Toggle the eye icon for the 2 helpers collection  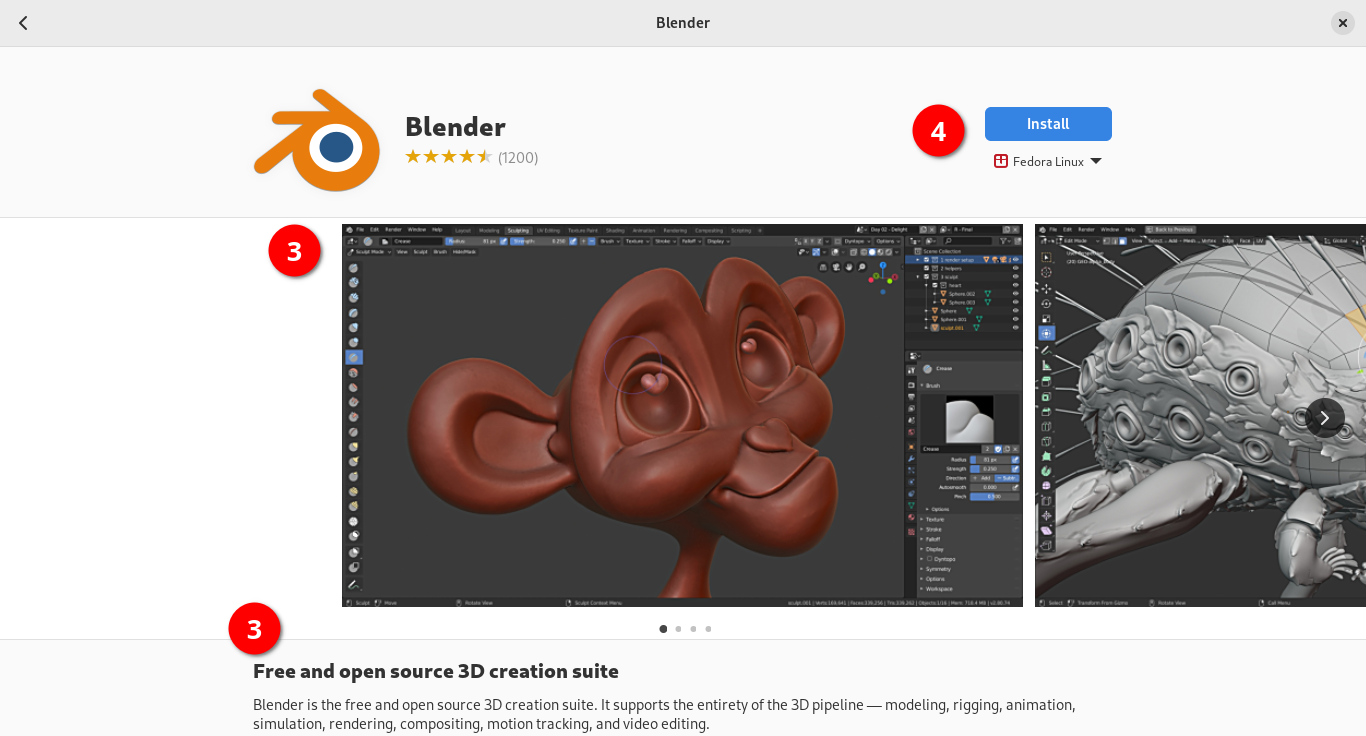point(1015,269)
